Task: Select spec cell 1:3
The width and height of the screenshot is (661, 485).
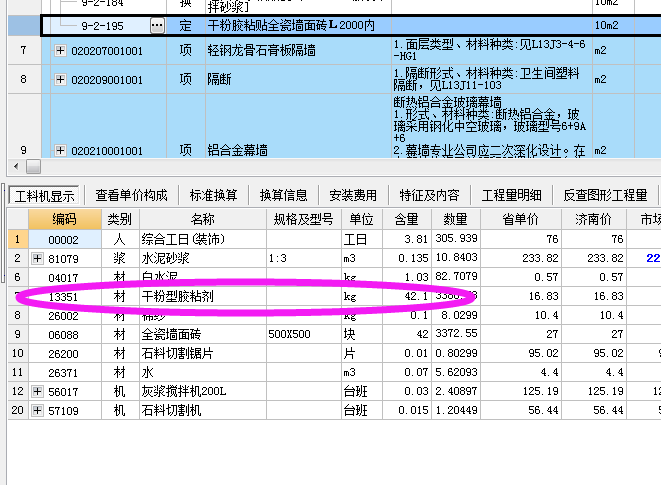Action: pyautogui.click(x=304, y=258)
